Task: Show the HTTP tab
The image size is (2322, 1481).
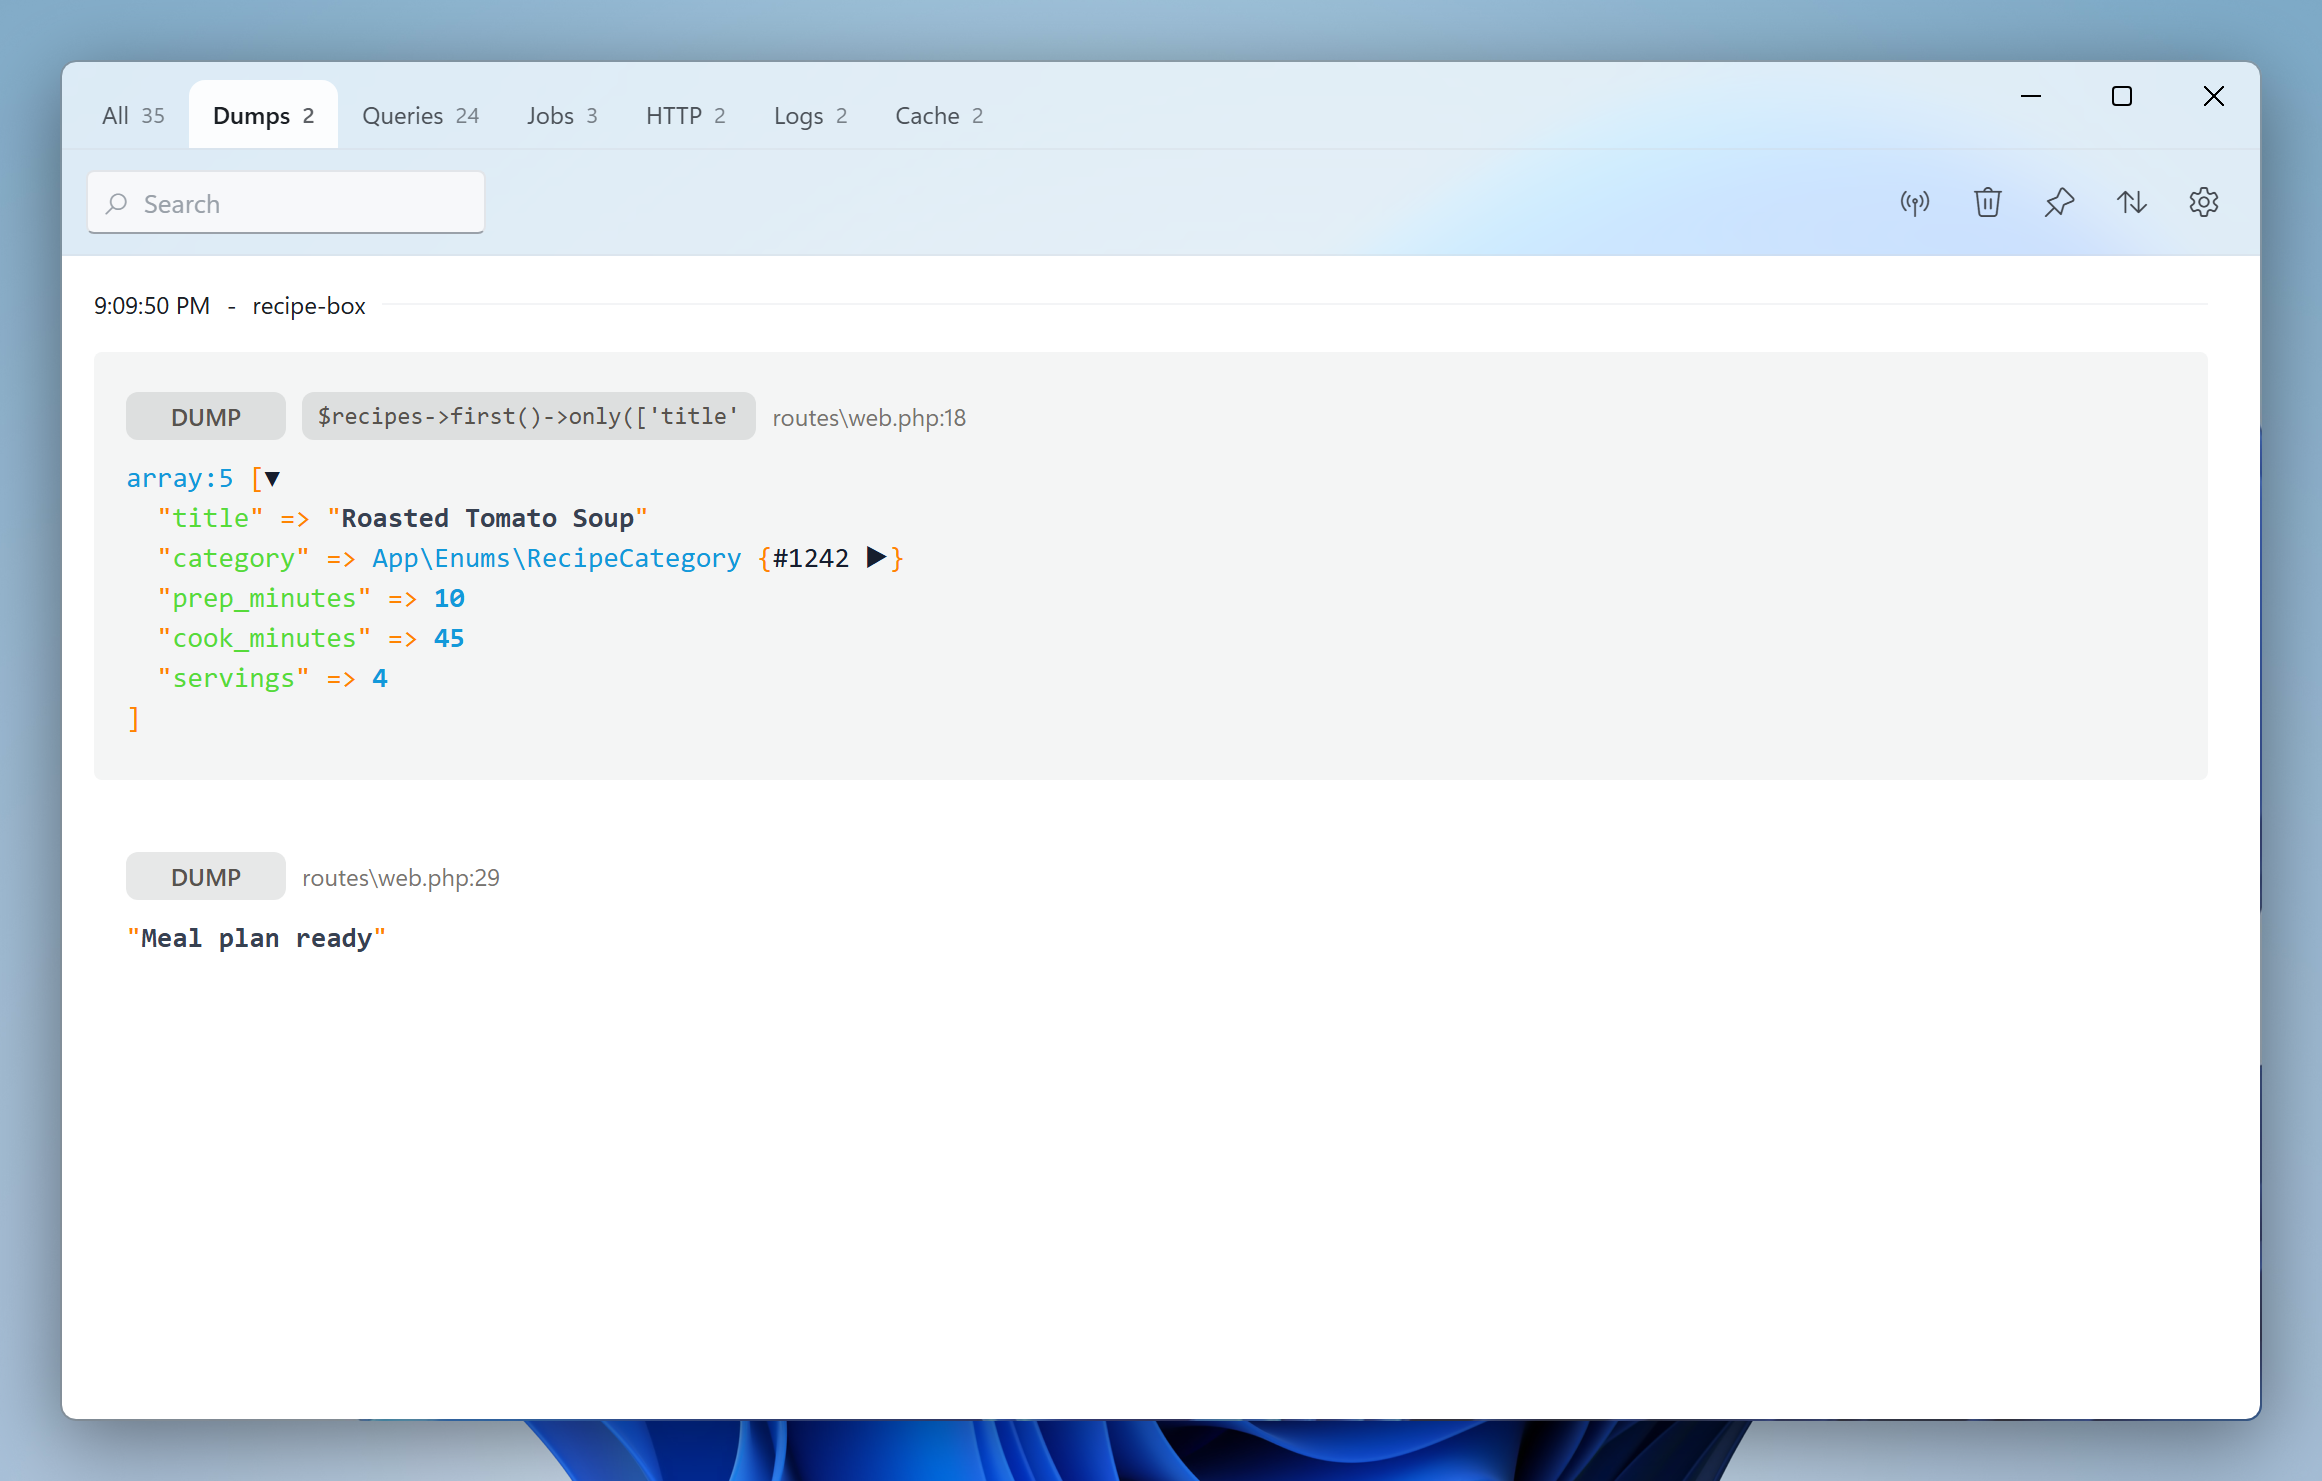Action: [686, 116]
